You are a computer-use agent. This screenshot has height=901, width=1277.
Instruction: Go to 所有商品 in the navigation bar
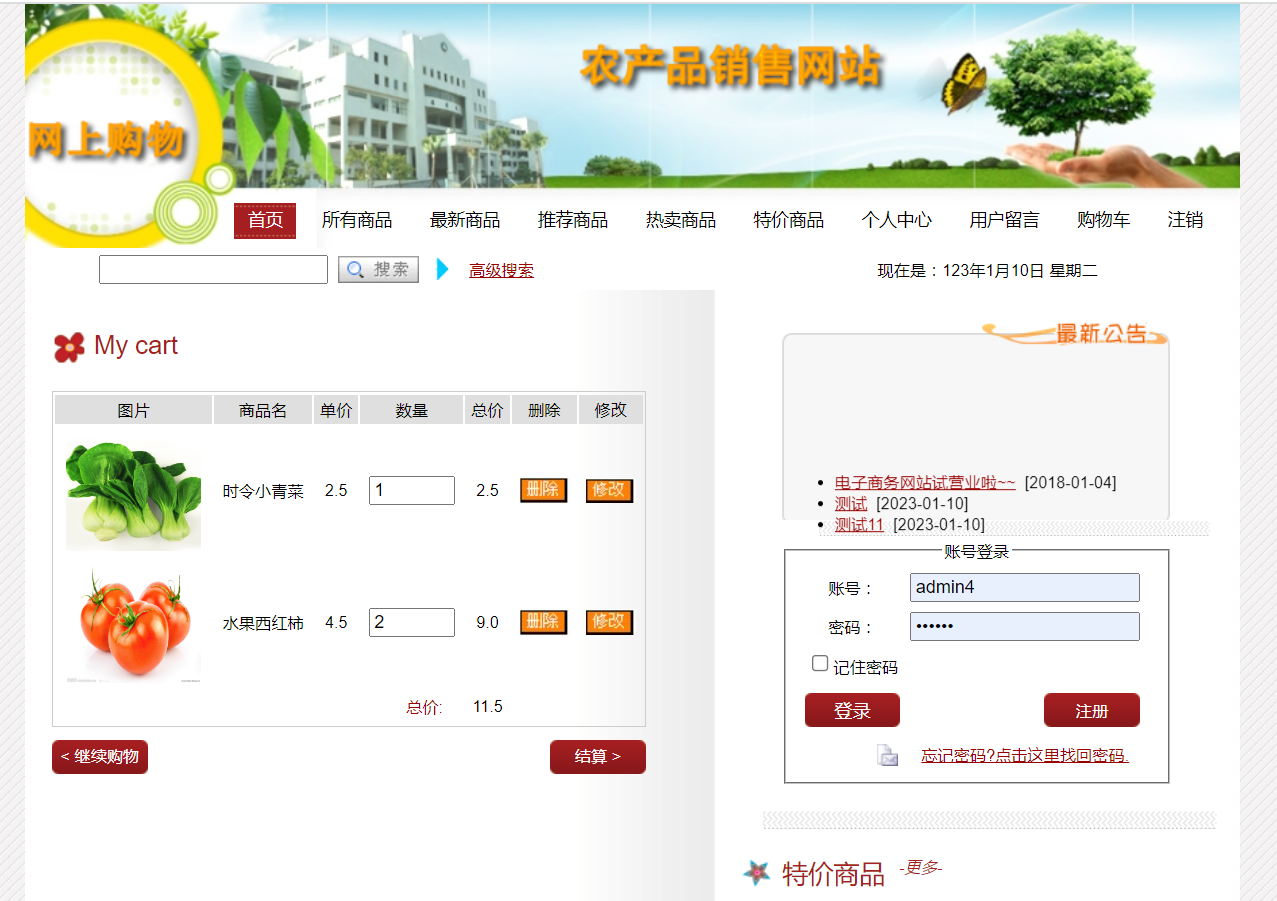pos(357,220)
